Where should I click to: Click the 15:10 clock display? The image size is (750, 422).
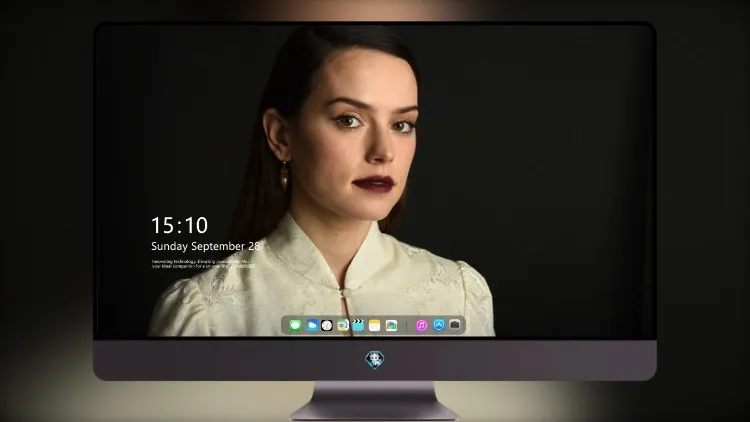pyautogui.click(x=179, y=225)
